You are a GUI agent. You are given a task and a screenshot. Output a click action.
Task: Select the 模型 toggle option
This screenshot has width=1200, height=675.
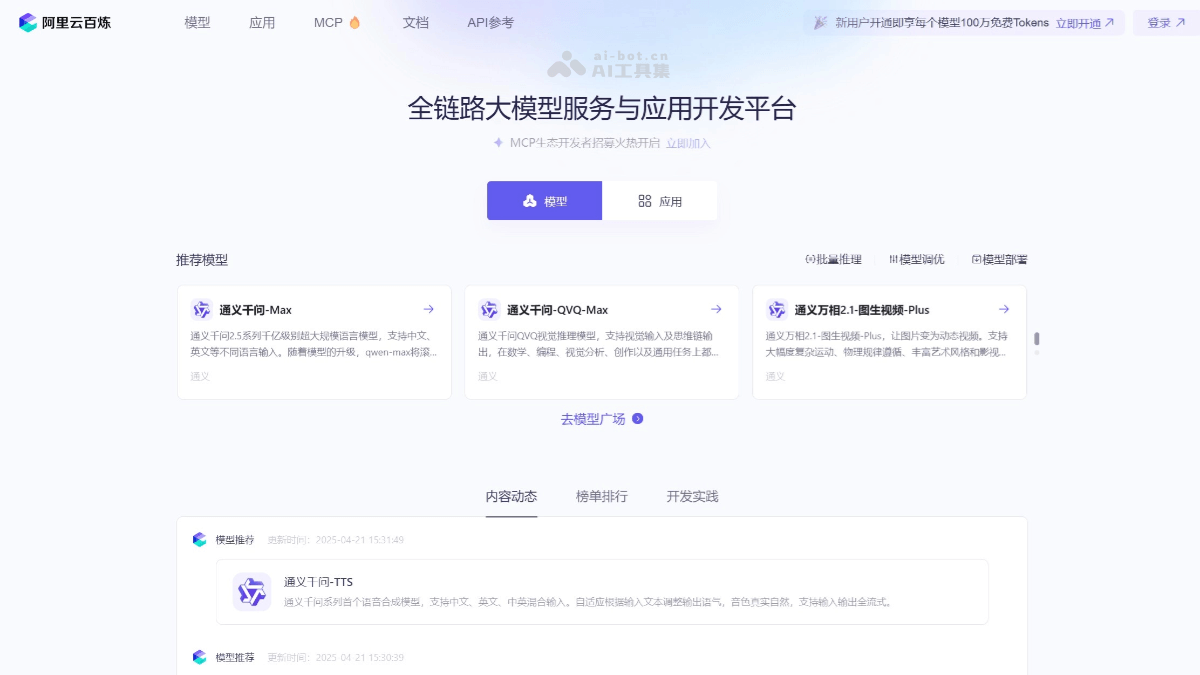tap(544, 200)
